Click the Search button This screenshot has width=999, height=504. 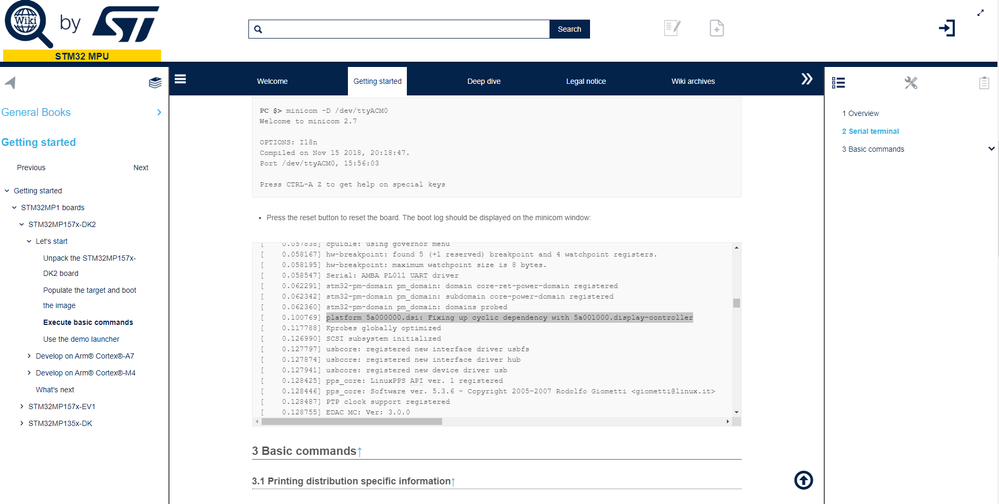pyautogui.click(x=570, y=29)
